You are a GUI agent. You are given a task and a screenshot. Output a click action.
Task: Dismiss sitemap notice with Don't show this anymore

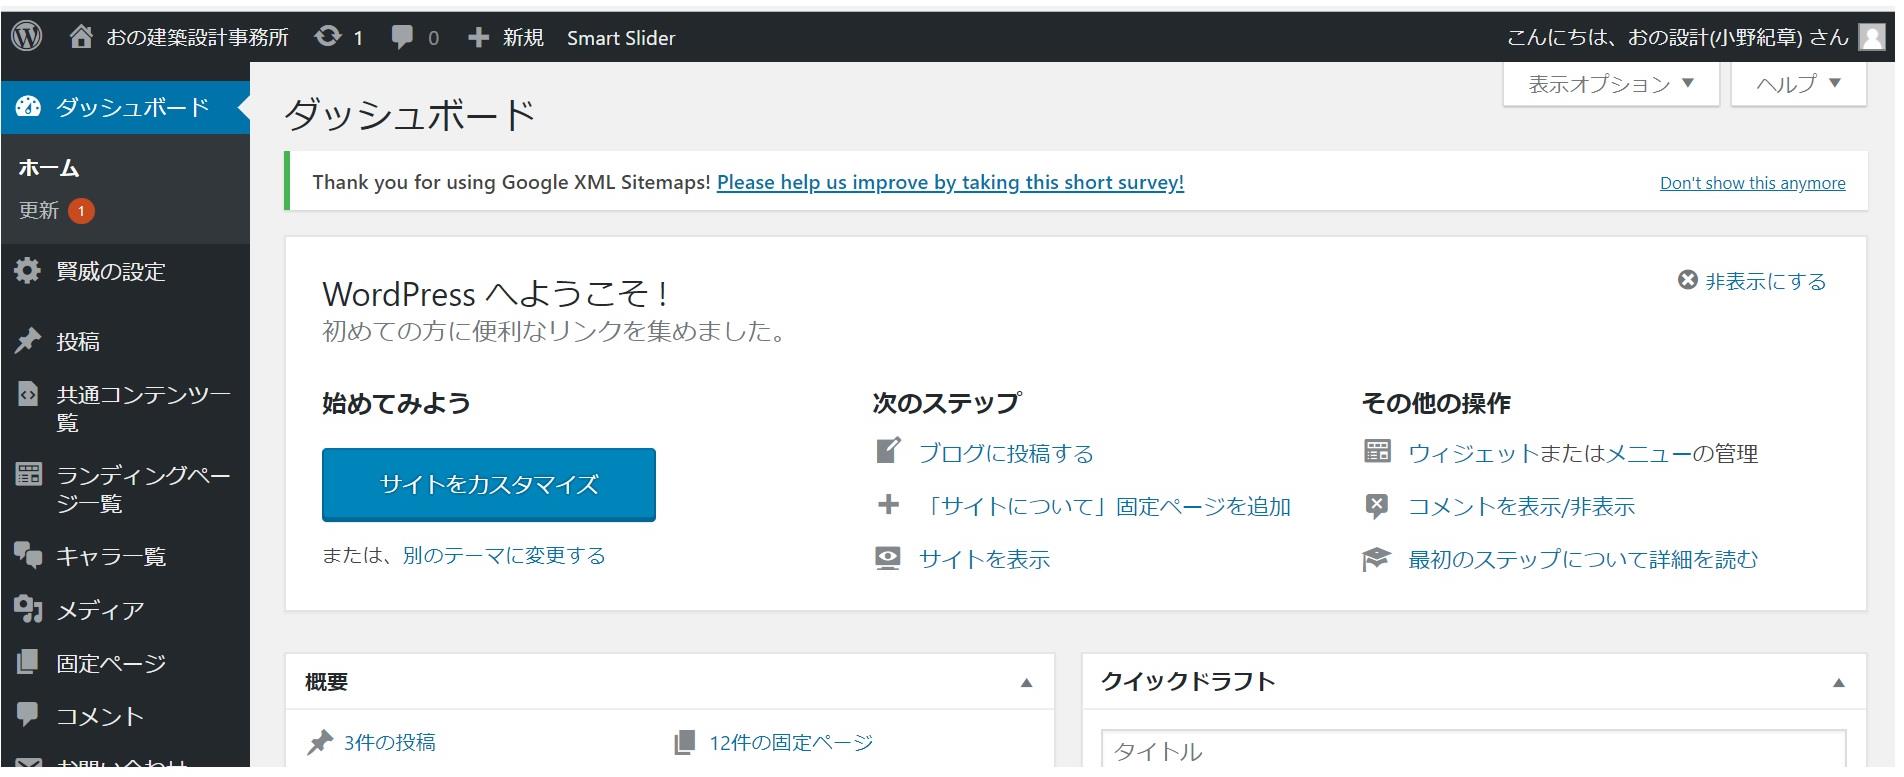point(1752,183)
